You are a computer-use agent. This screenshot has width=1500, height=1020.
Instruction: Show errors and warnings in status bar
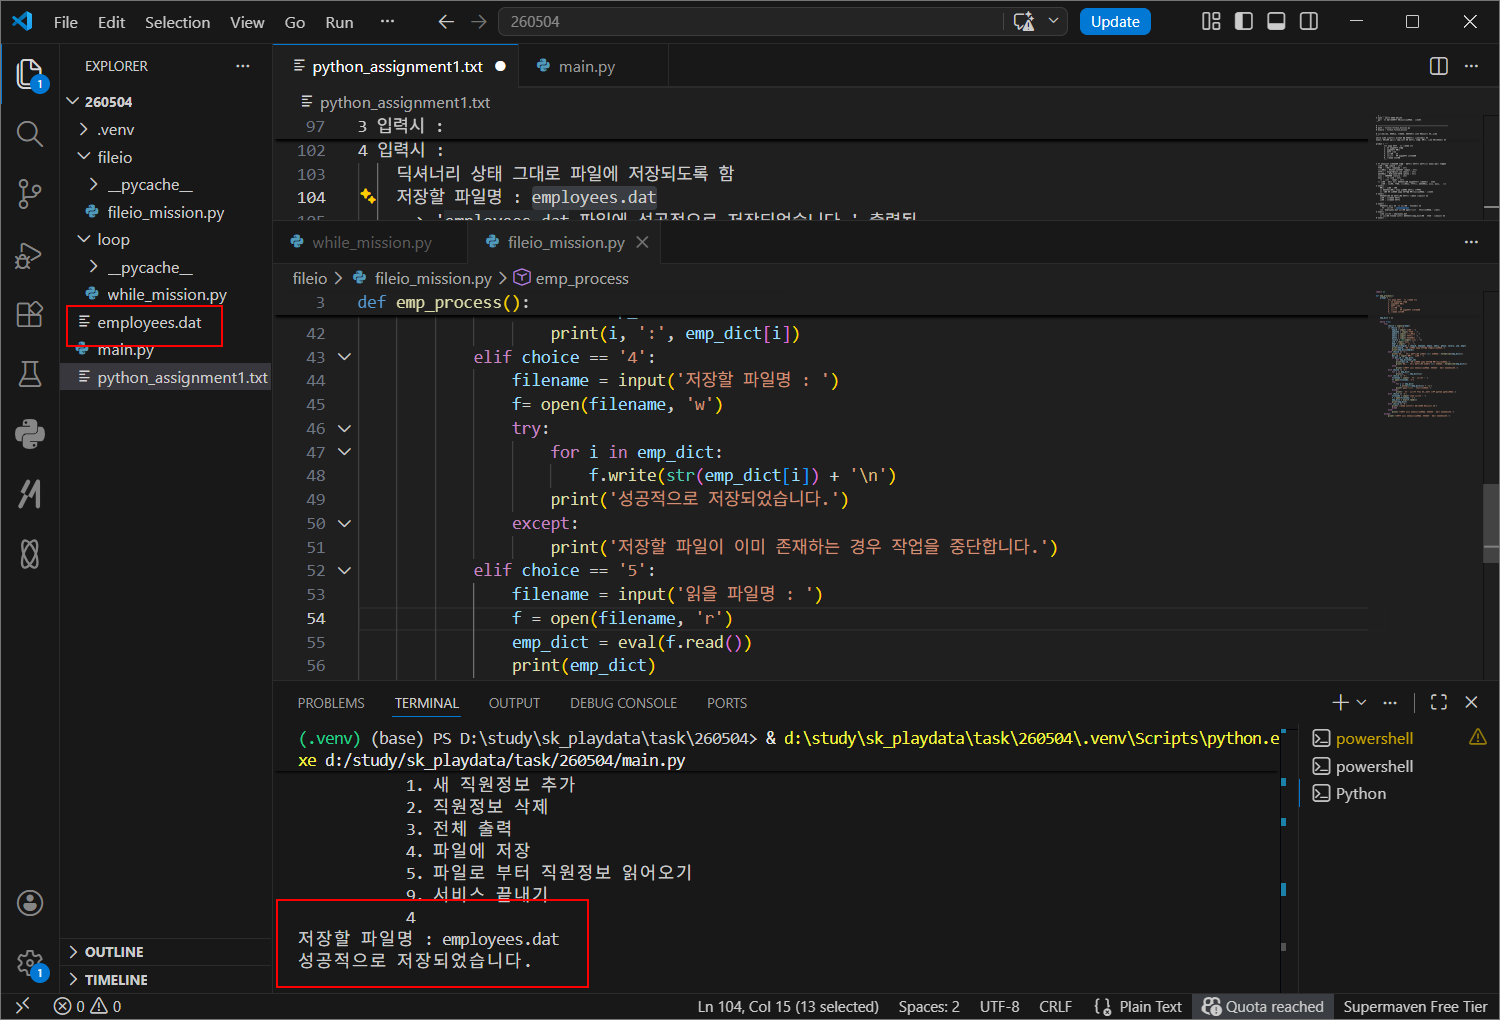88,1006
